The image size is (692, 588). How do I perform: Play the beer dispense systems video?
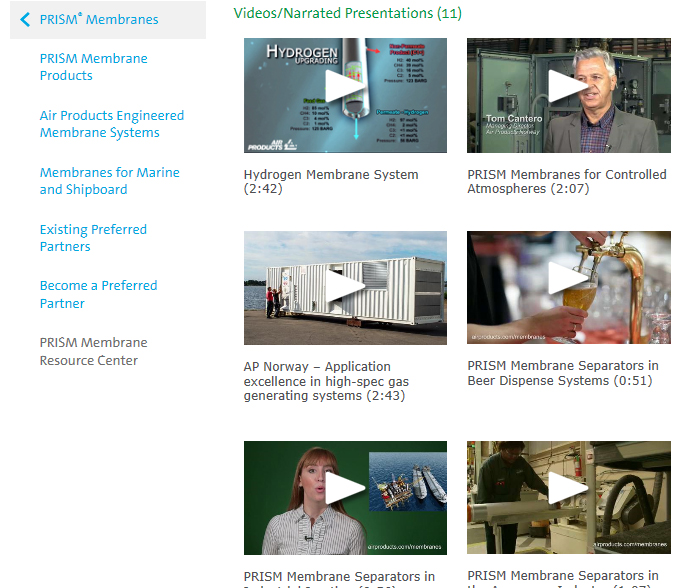tap(568, 287)
